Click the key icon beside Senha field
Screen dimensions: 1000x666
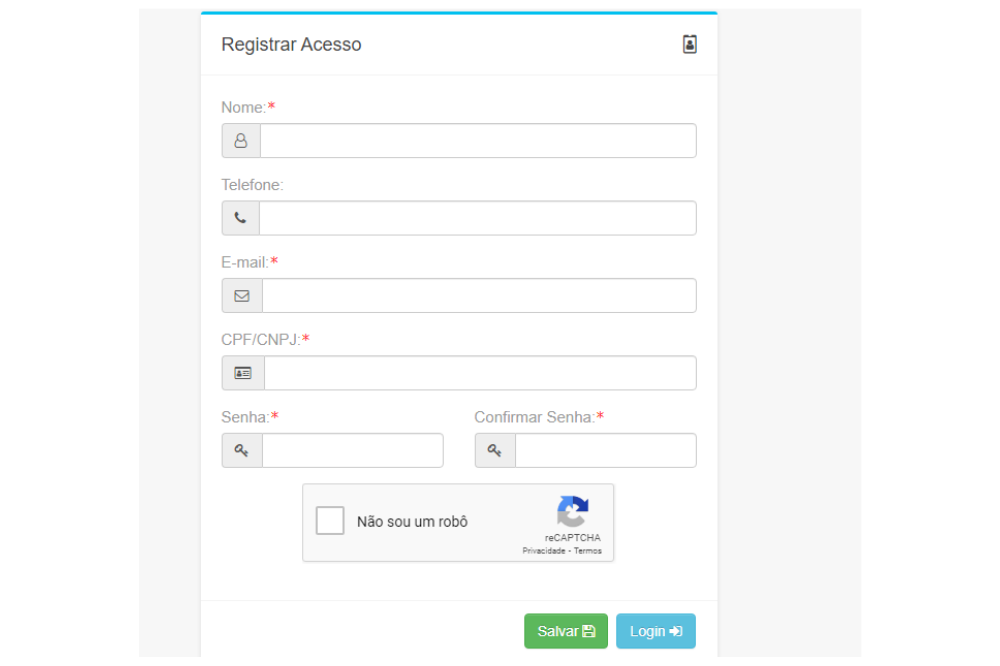pyautogui.click(x=242, y=451)
